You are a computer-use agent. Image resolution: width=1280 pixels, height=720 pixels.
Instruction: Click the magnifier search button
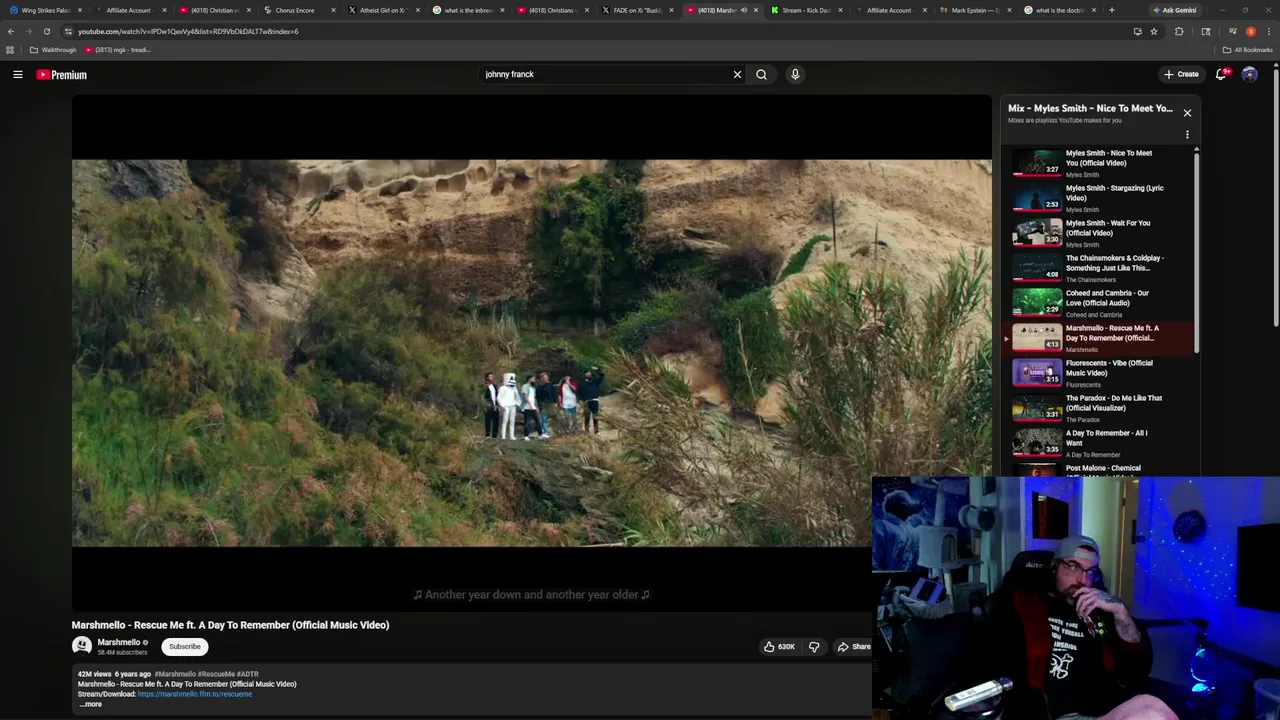click(x=761, y=74)
